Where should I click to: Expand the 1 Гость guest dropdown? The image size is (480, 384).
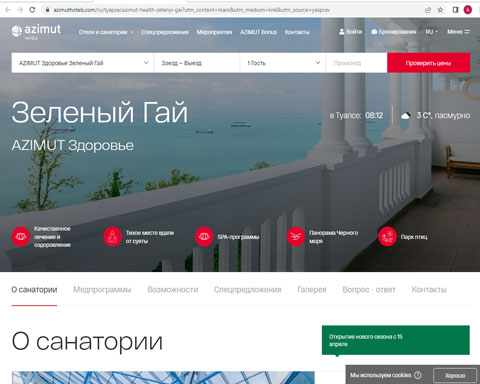click(283, 63)
